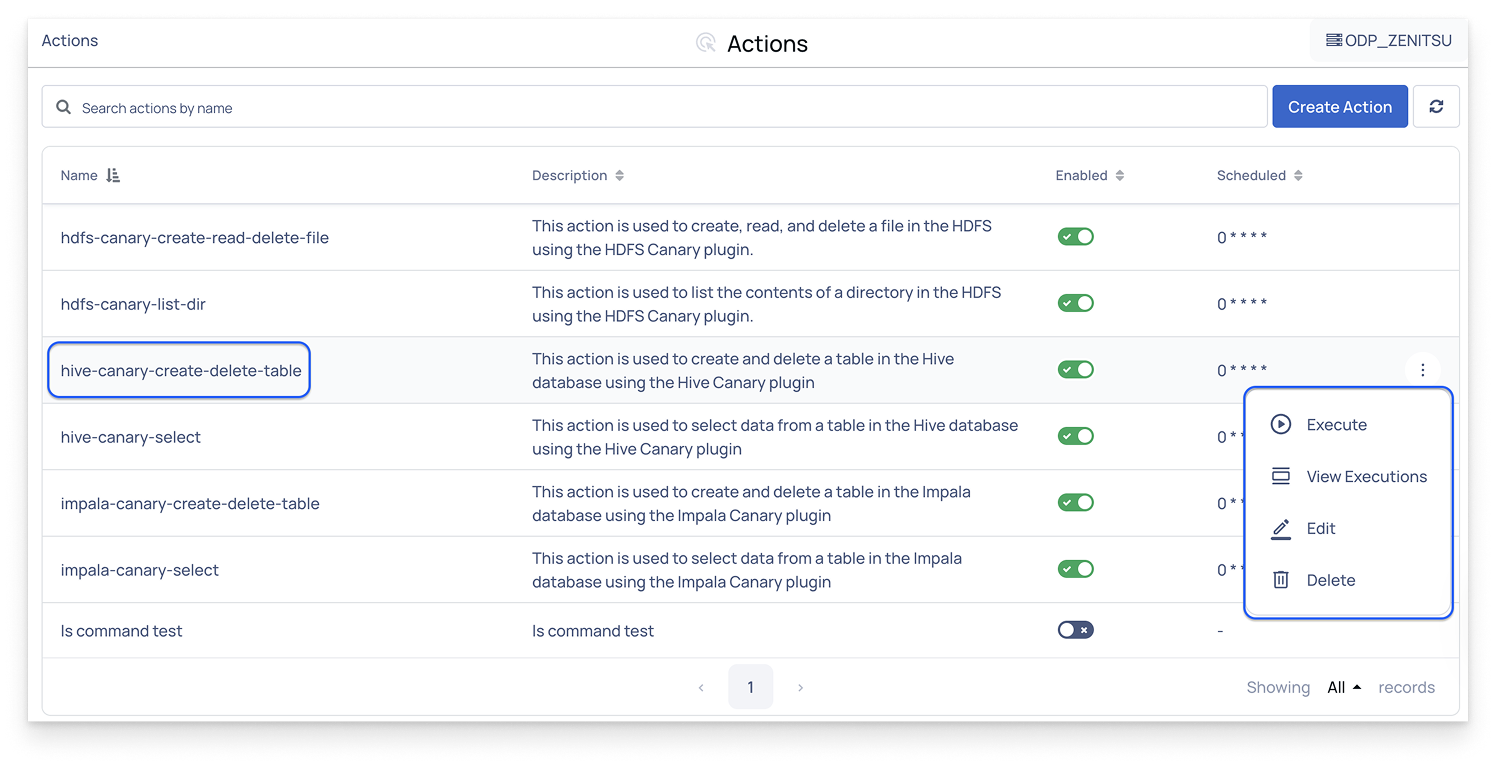
Task: Choose Execute in the context menu
Action: pyautogui.click(x=1336, y=424)
